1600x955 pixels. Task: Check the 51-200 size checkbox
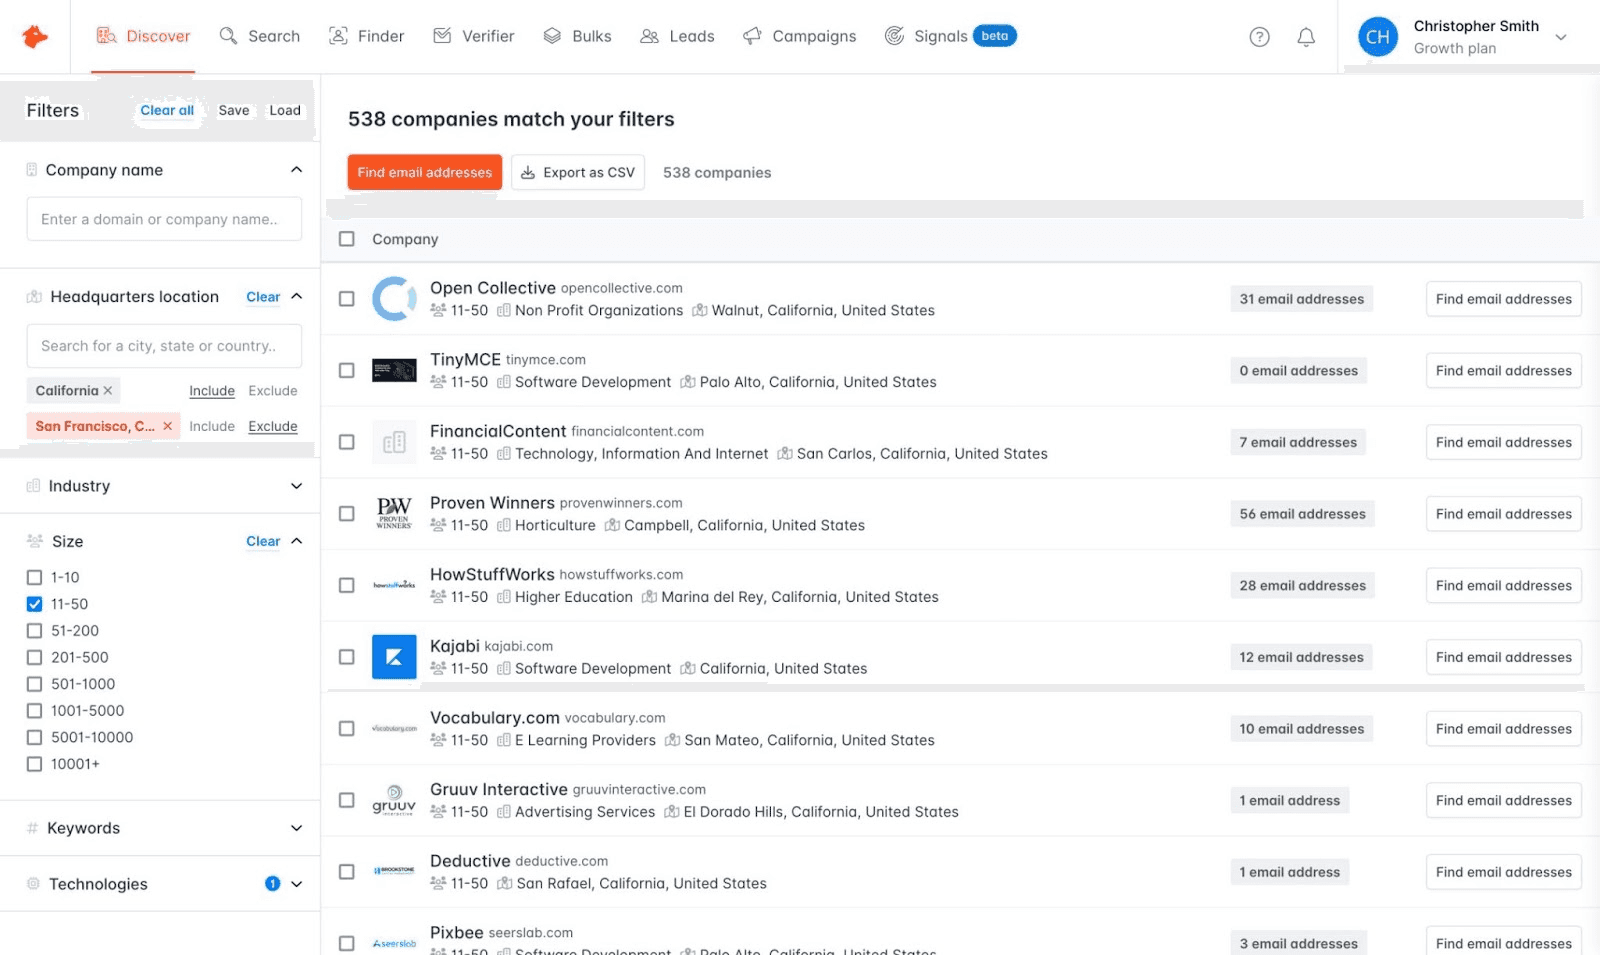[34, 631]
